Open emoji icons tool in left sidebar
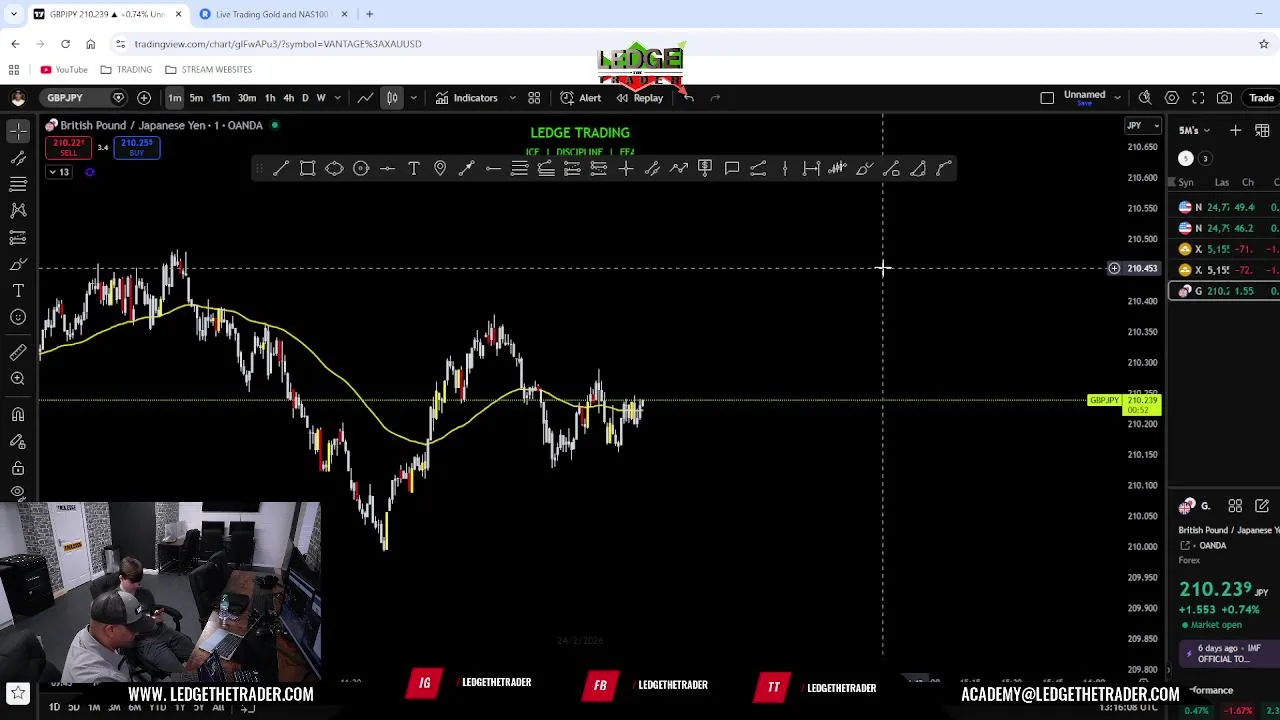This screenshot has height=720, width=1280. click(x=18, y=317)
